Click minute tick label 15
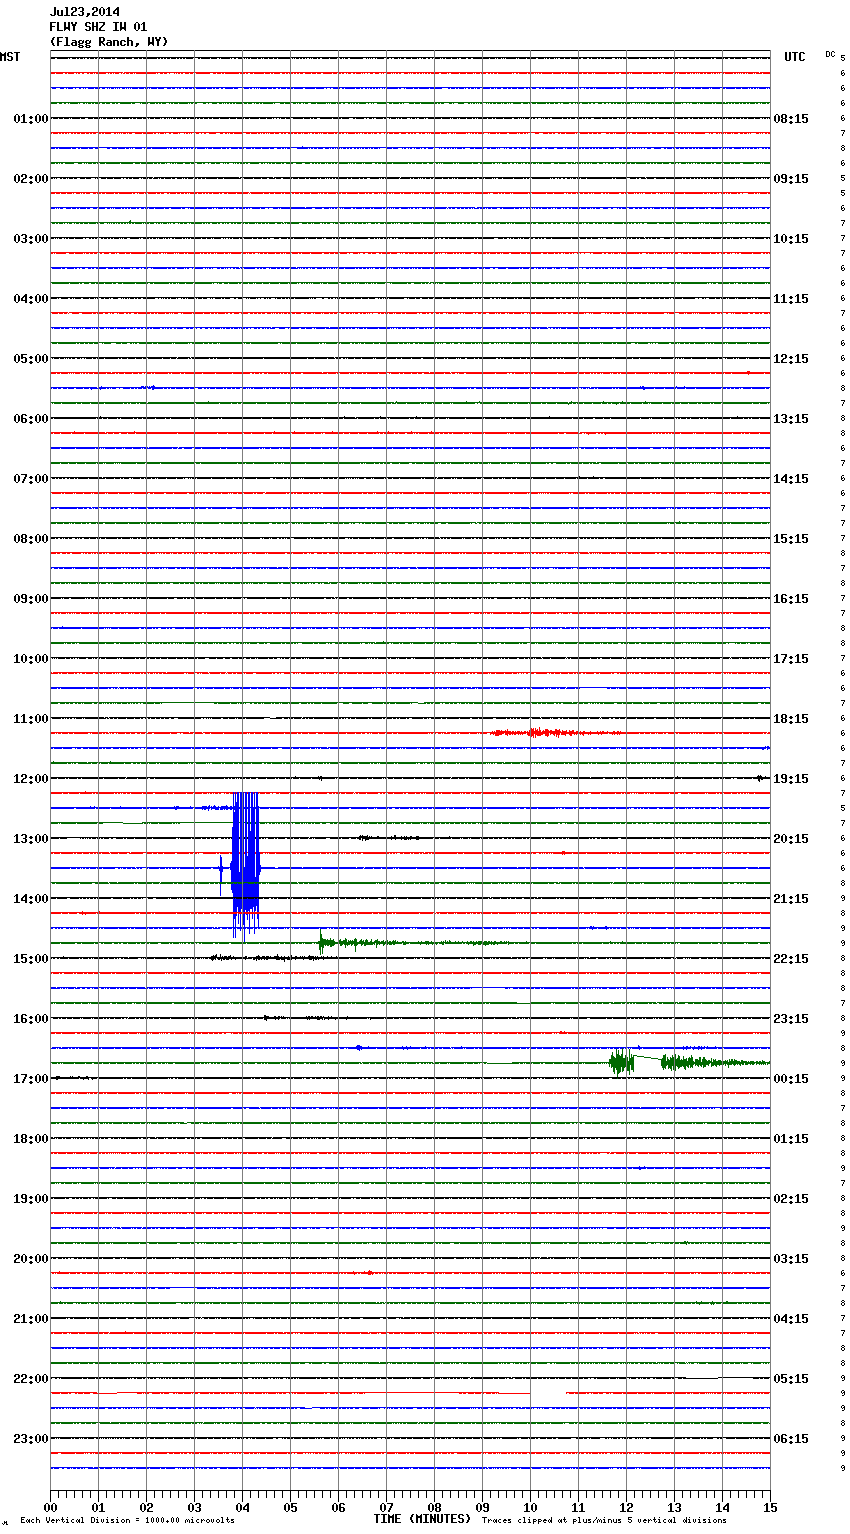Screen dimensions: 850x1534 (x=770, y=1507)
